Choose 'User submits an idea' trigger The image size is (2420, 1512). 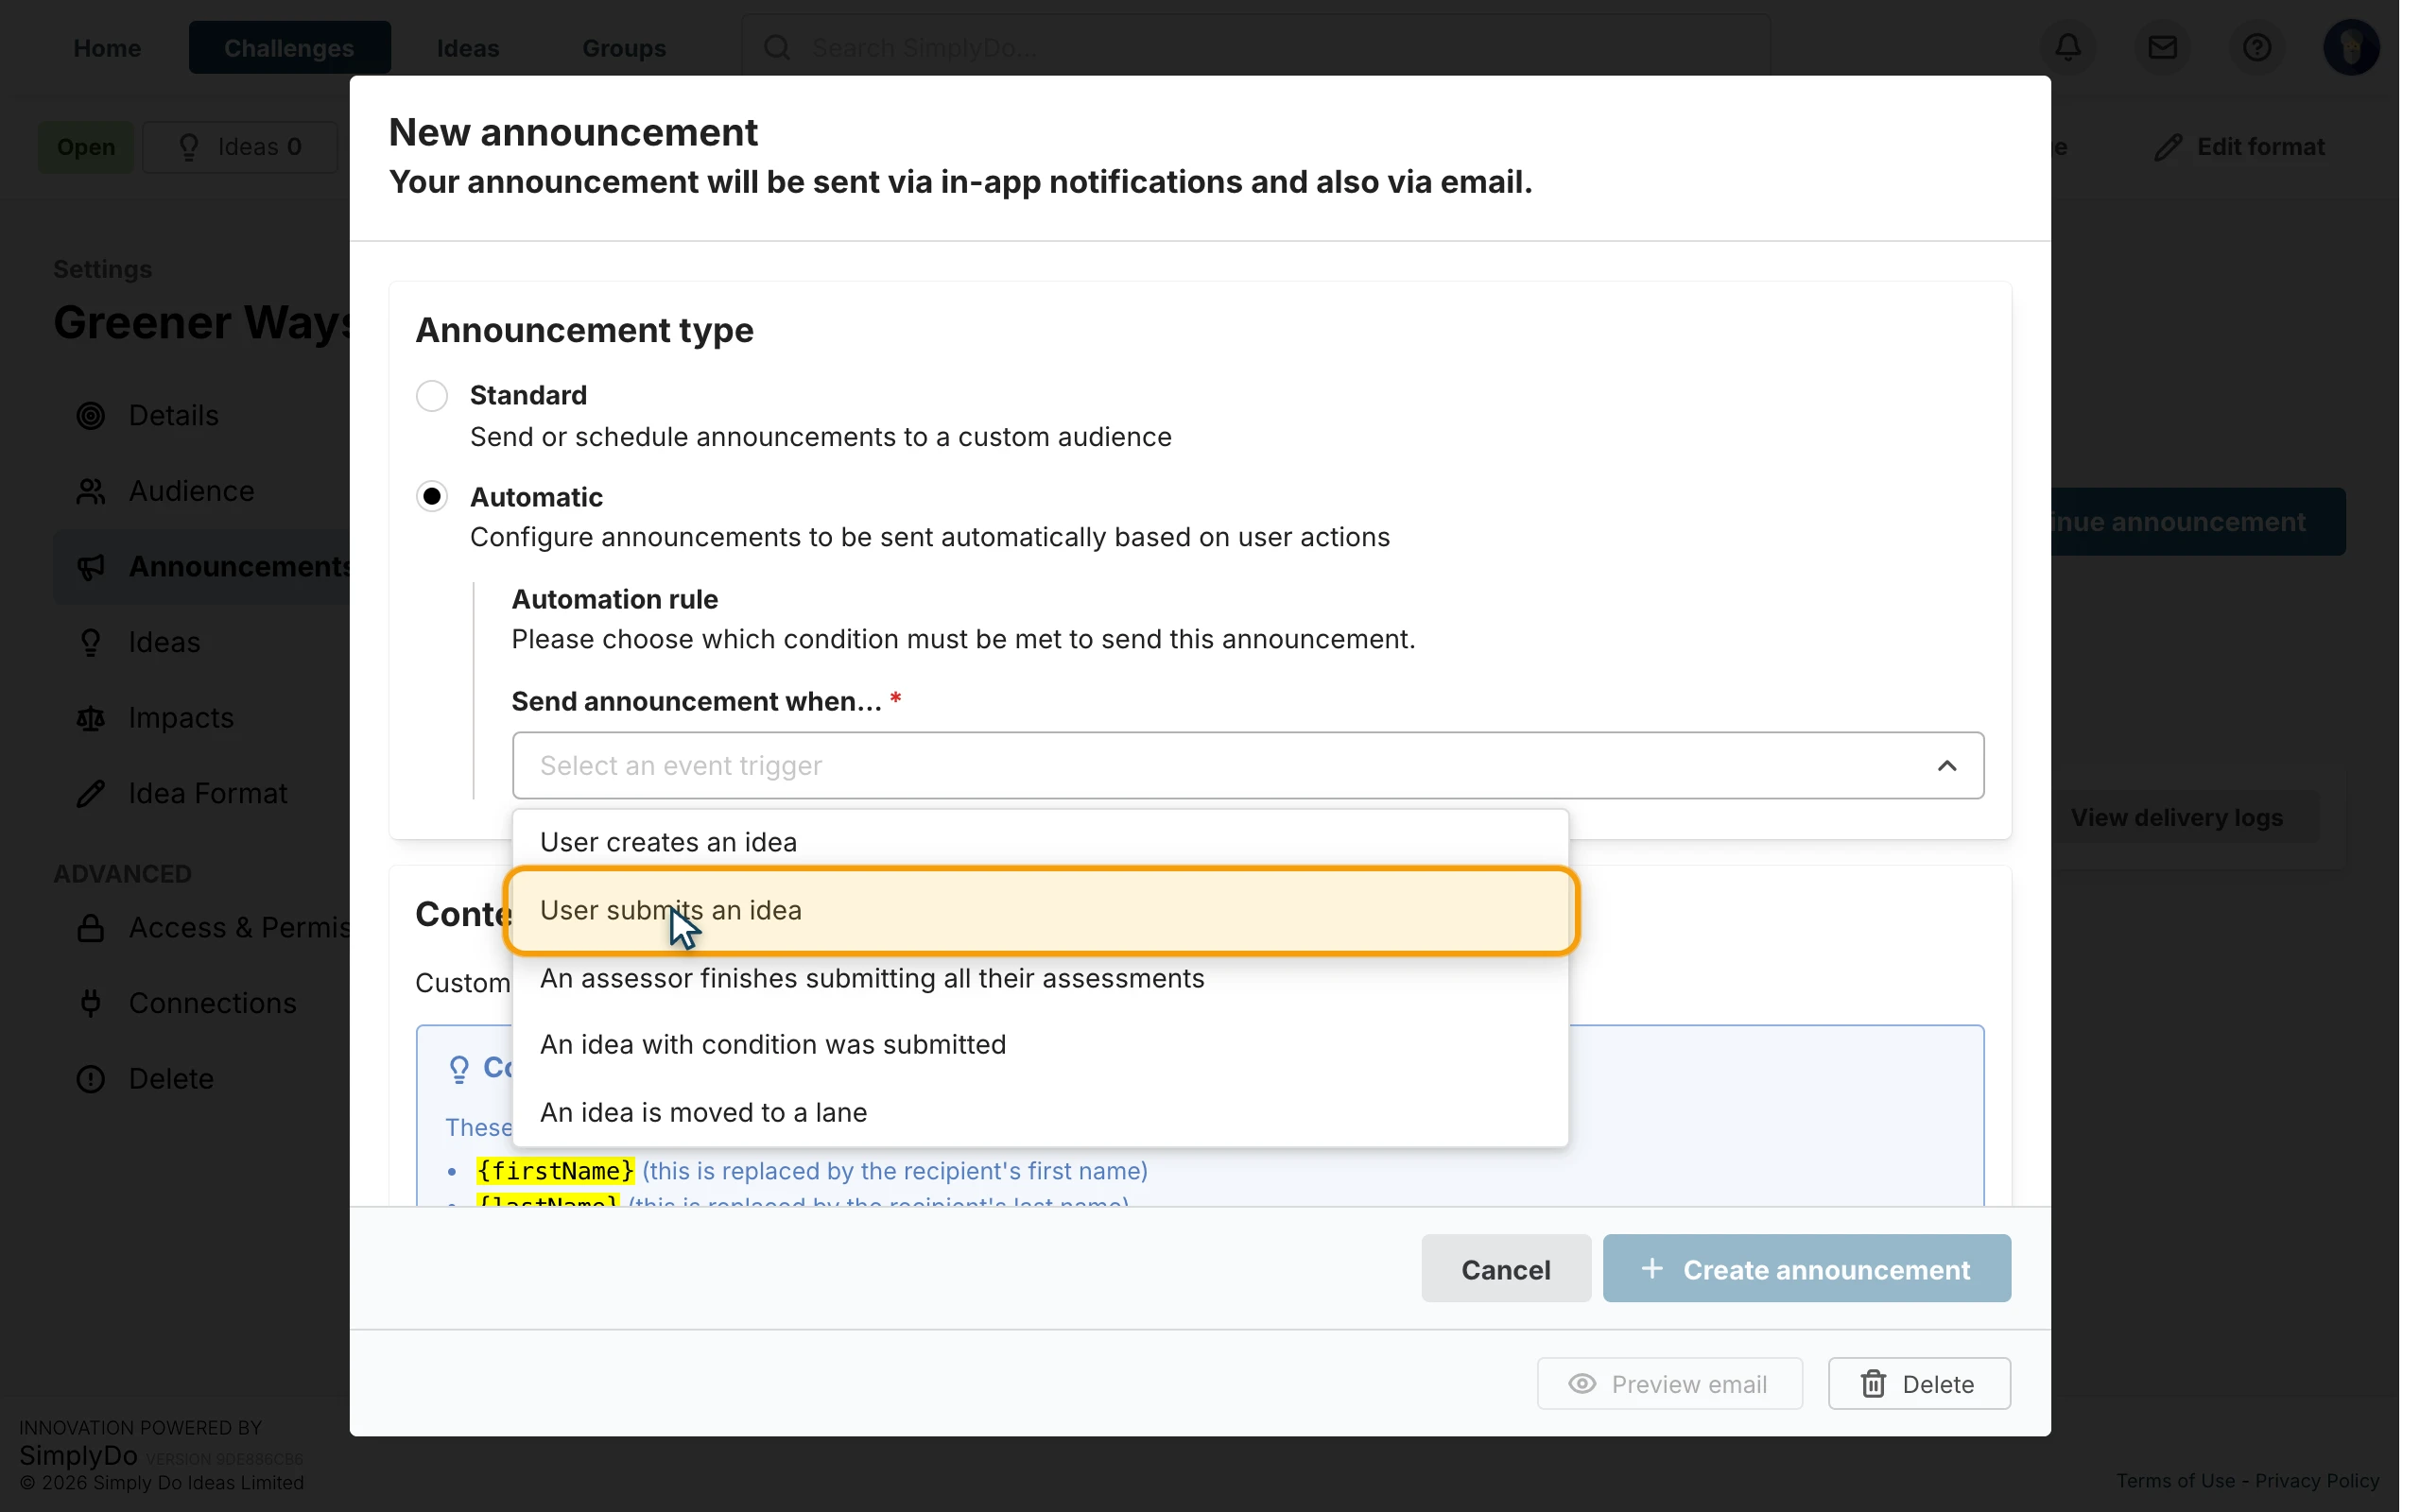(x=1040, y=911)
